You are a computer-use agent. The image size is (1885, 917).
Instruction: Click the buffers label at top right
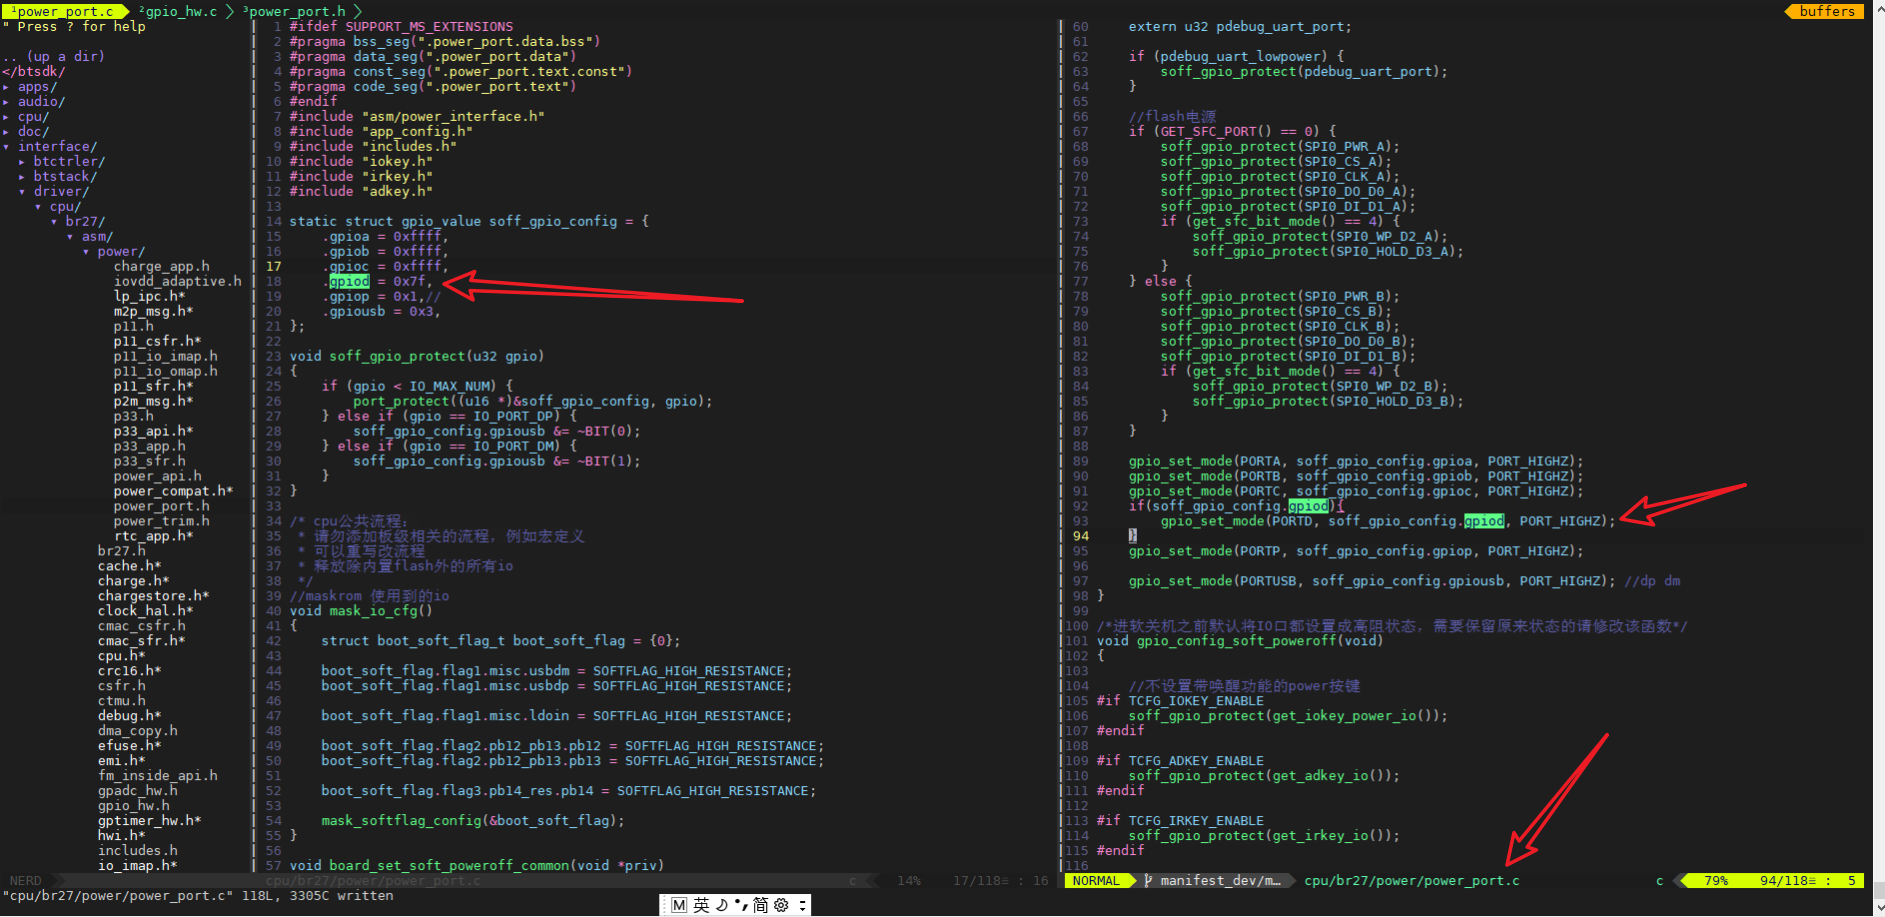click(1827, 11)
